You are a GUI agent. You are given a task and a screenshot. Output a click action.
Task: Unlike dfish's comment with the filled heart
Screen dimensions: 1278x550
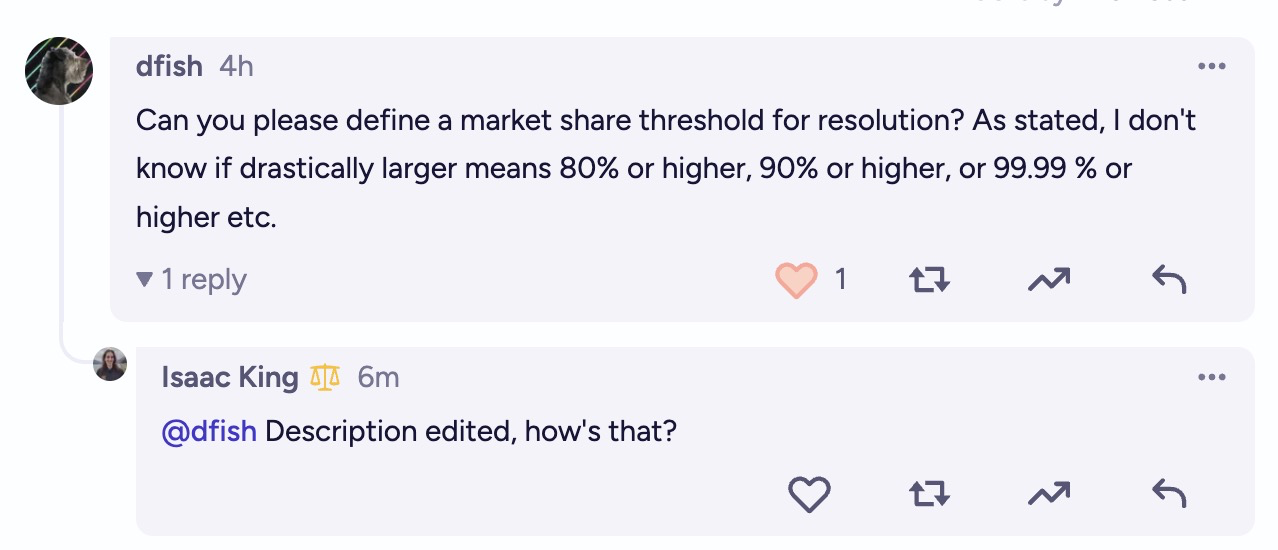click(x=796, y=280)
